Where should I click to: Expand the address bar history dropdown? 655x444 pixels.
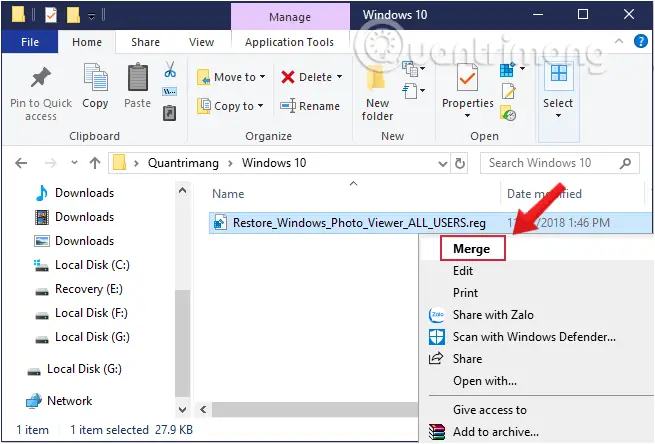tap(443, 163)
